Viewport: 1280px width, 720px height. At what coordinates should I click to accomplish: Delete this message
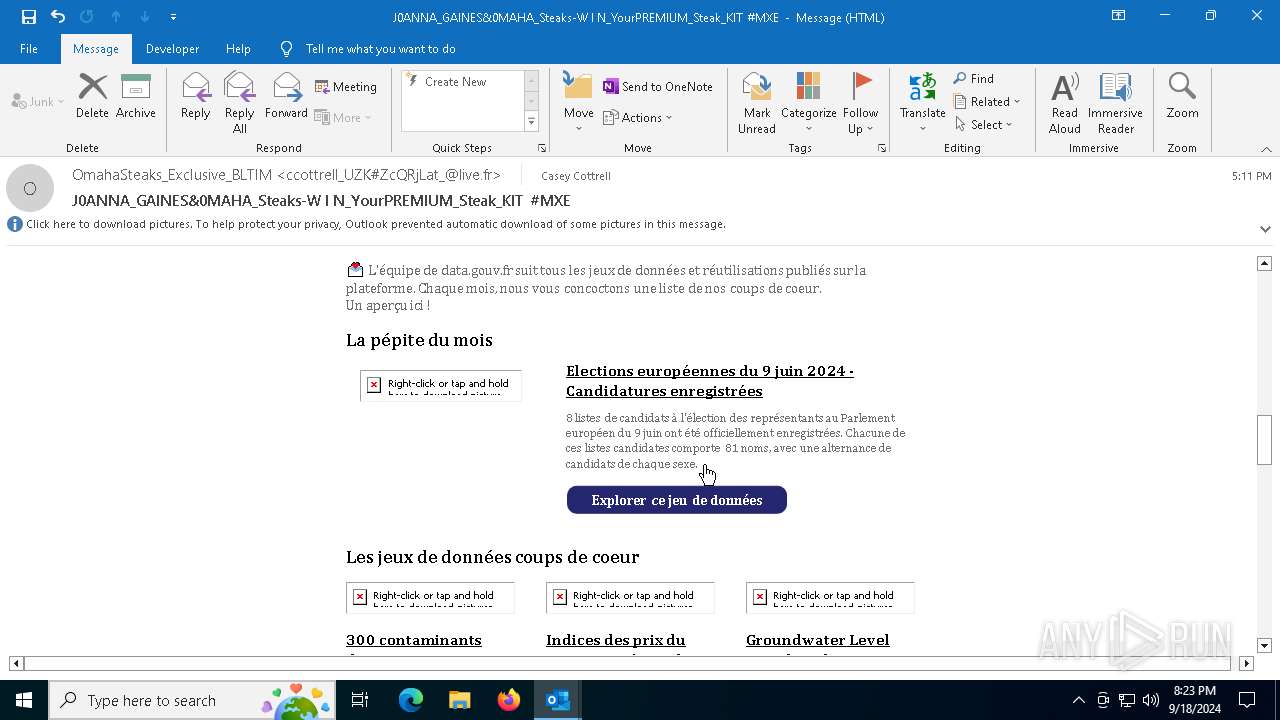tap(92, 96)
